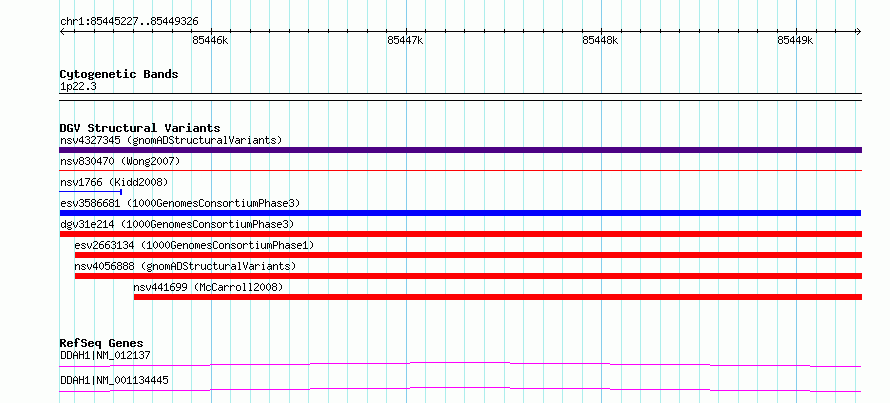This screenshot has height=403, width=890.
Task: Click the esv3586681 1000Genomes Phase3 label
Action: 180,203
